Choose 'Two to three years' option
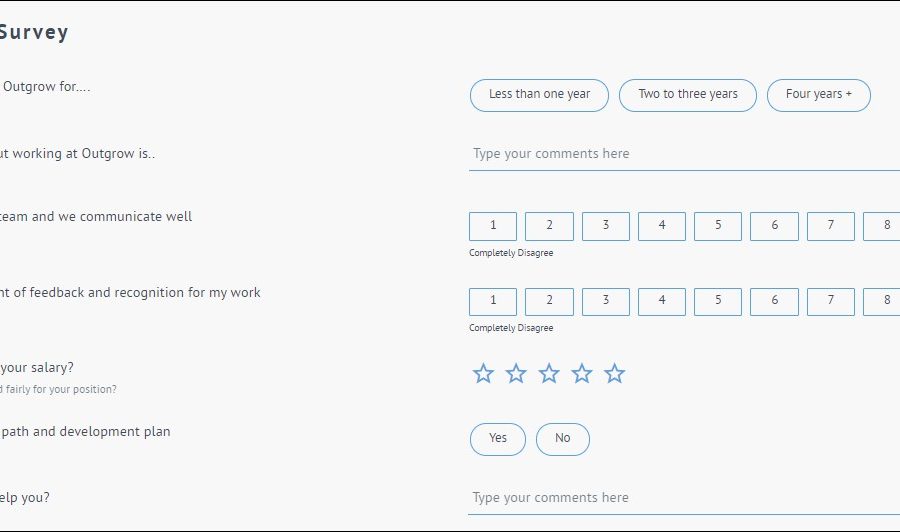The width and height of the screenshot is (900, 532). click(x=688, y=95)
